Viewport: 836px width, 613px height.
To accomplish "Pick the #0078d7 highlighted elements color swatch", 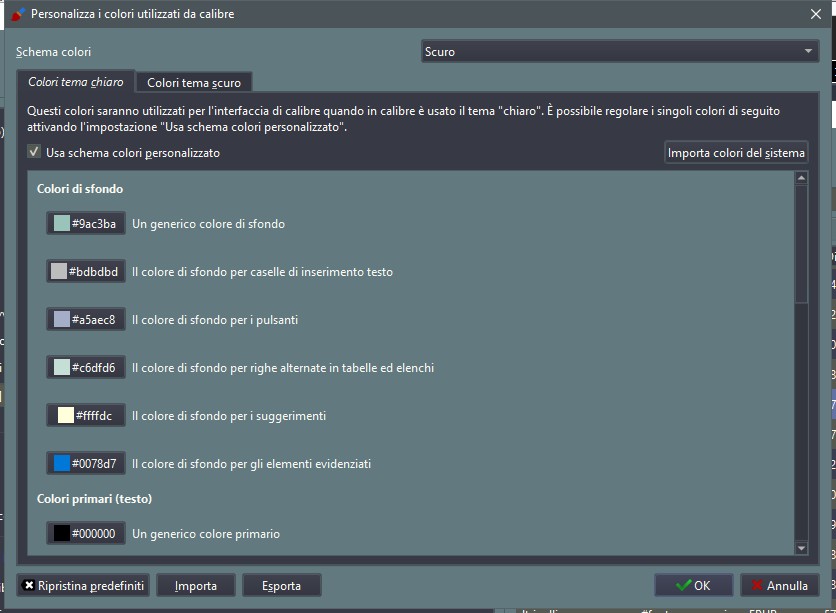I will coord(86,463).
